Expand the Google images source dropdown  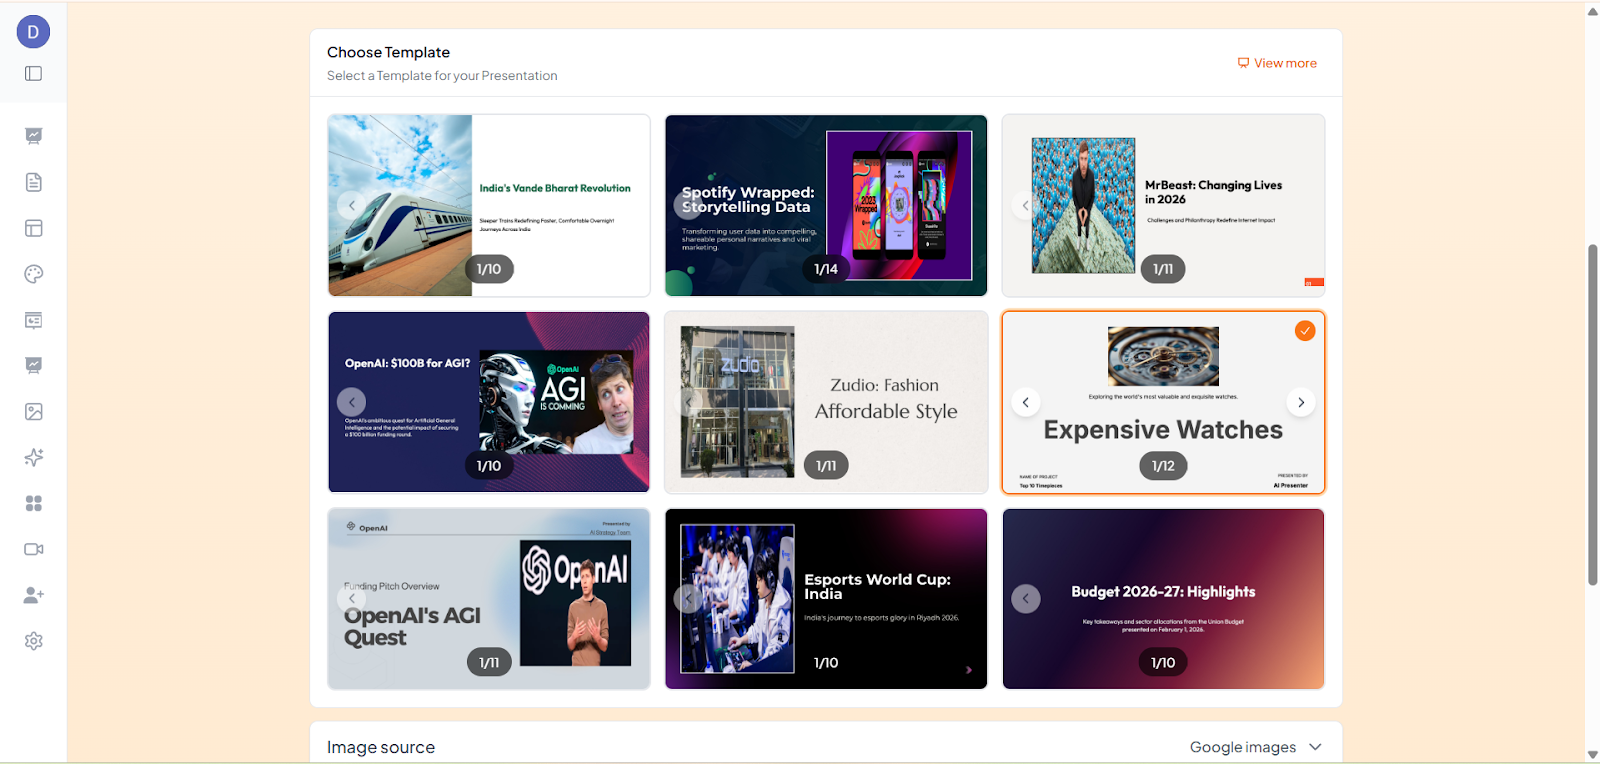coord(1256,747)
